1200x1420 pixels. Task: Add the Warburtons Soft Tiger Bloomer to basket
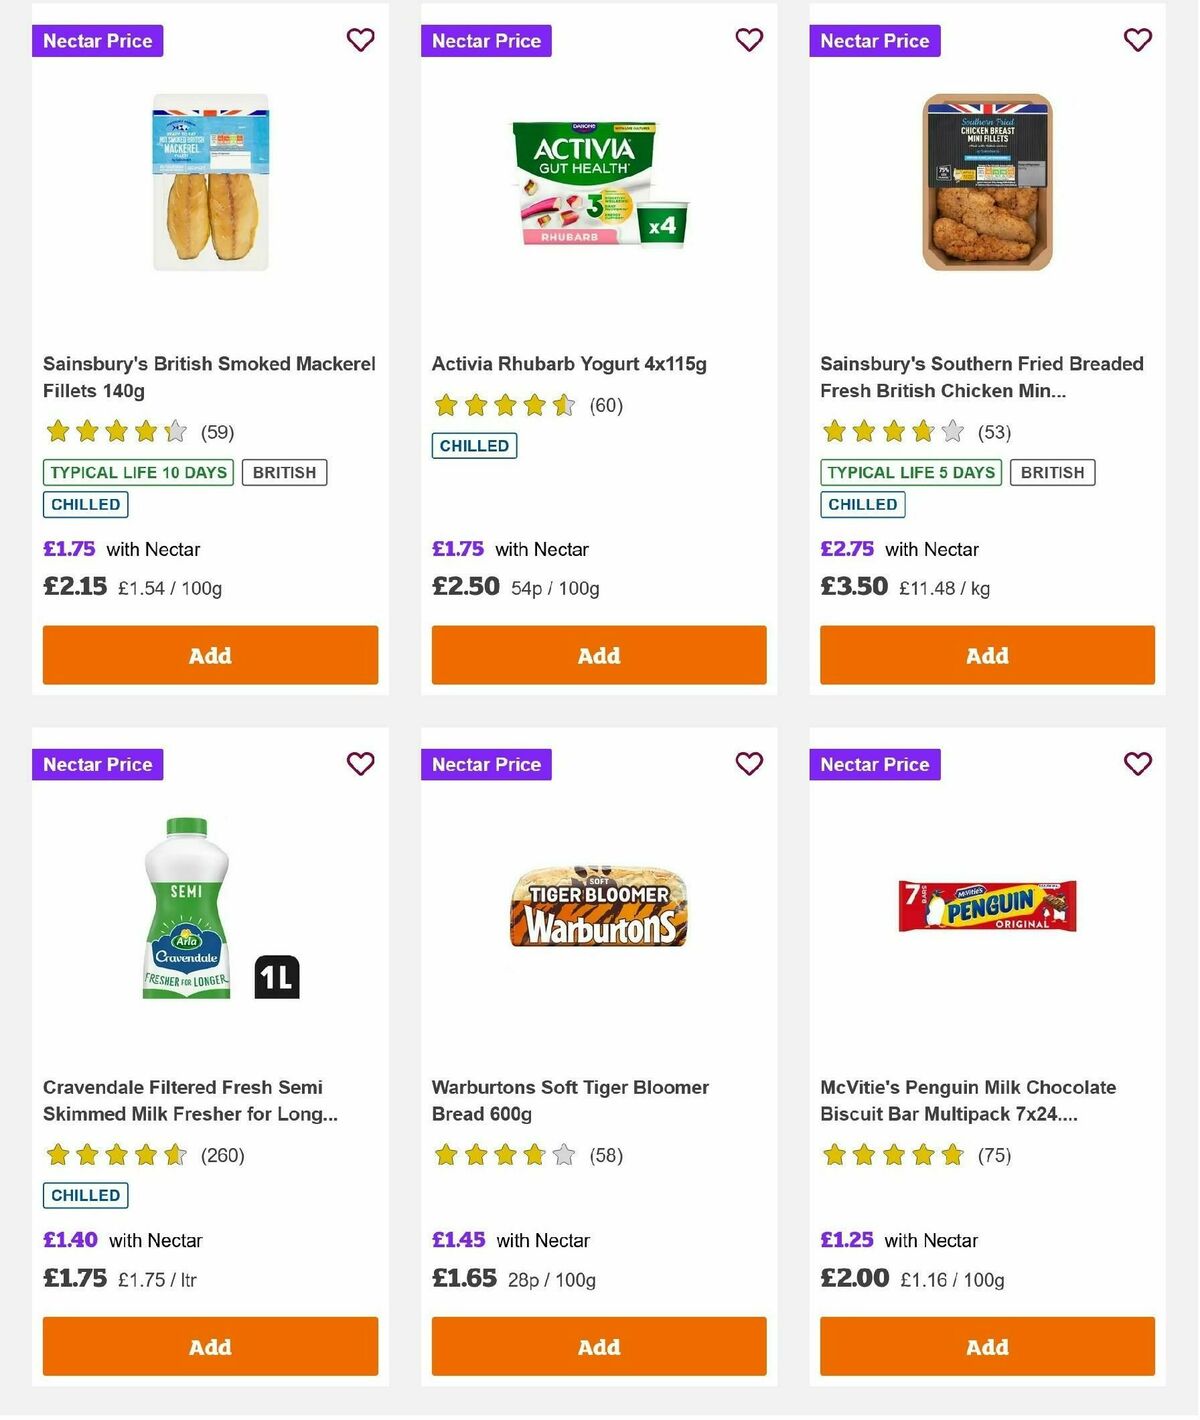coord(598,1346)
